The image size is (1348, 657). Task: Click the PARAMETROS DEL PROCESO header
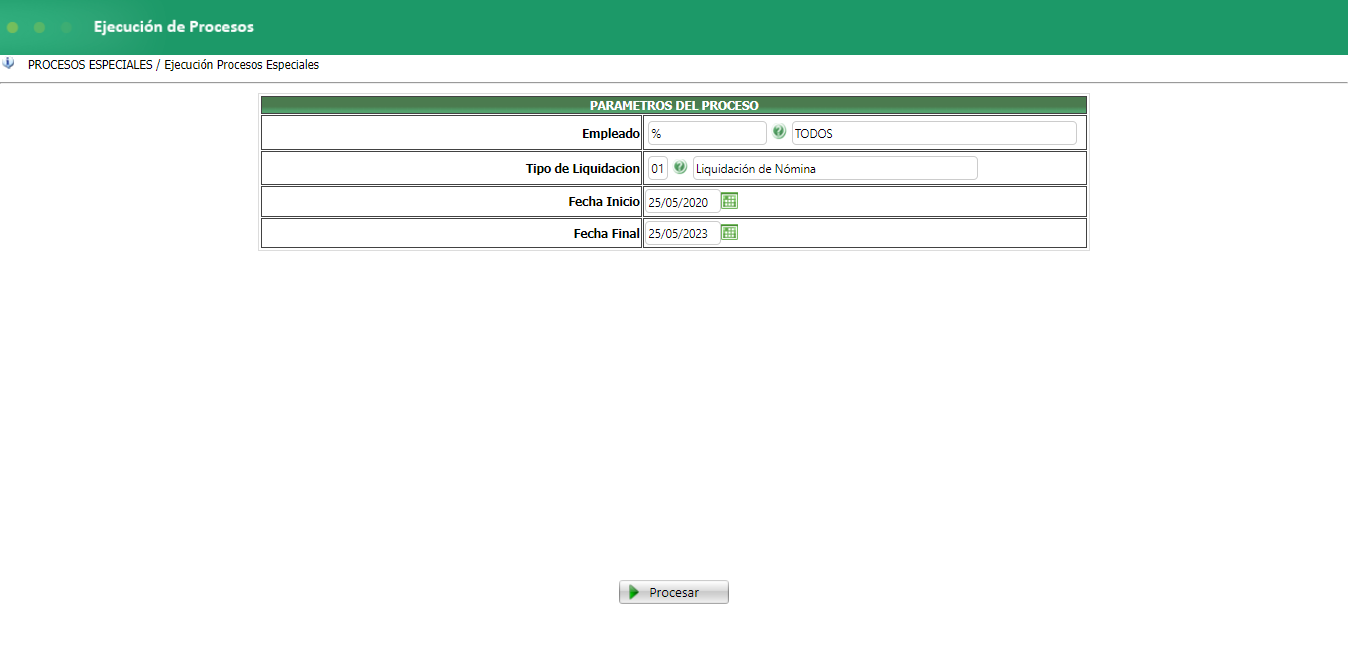(674, 105)
